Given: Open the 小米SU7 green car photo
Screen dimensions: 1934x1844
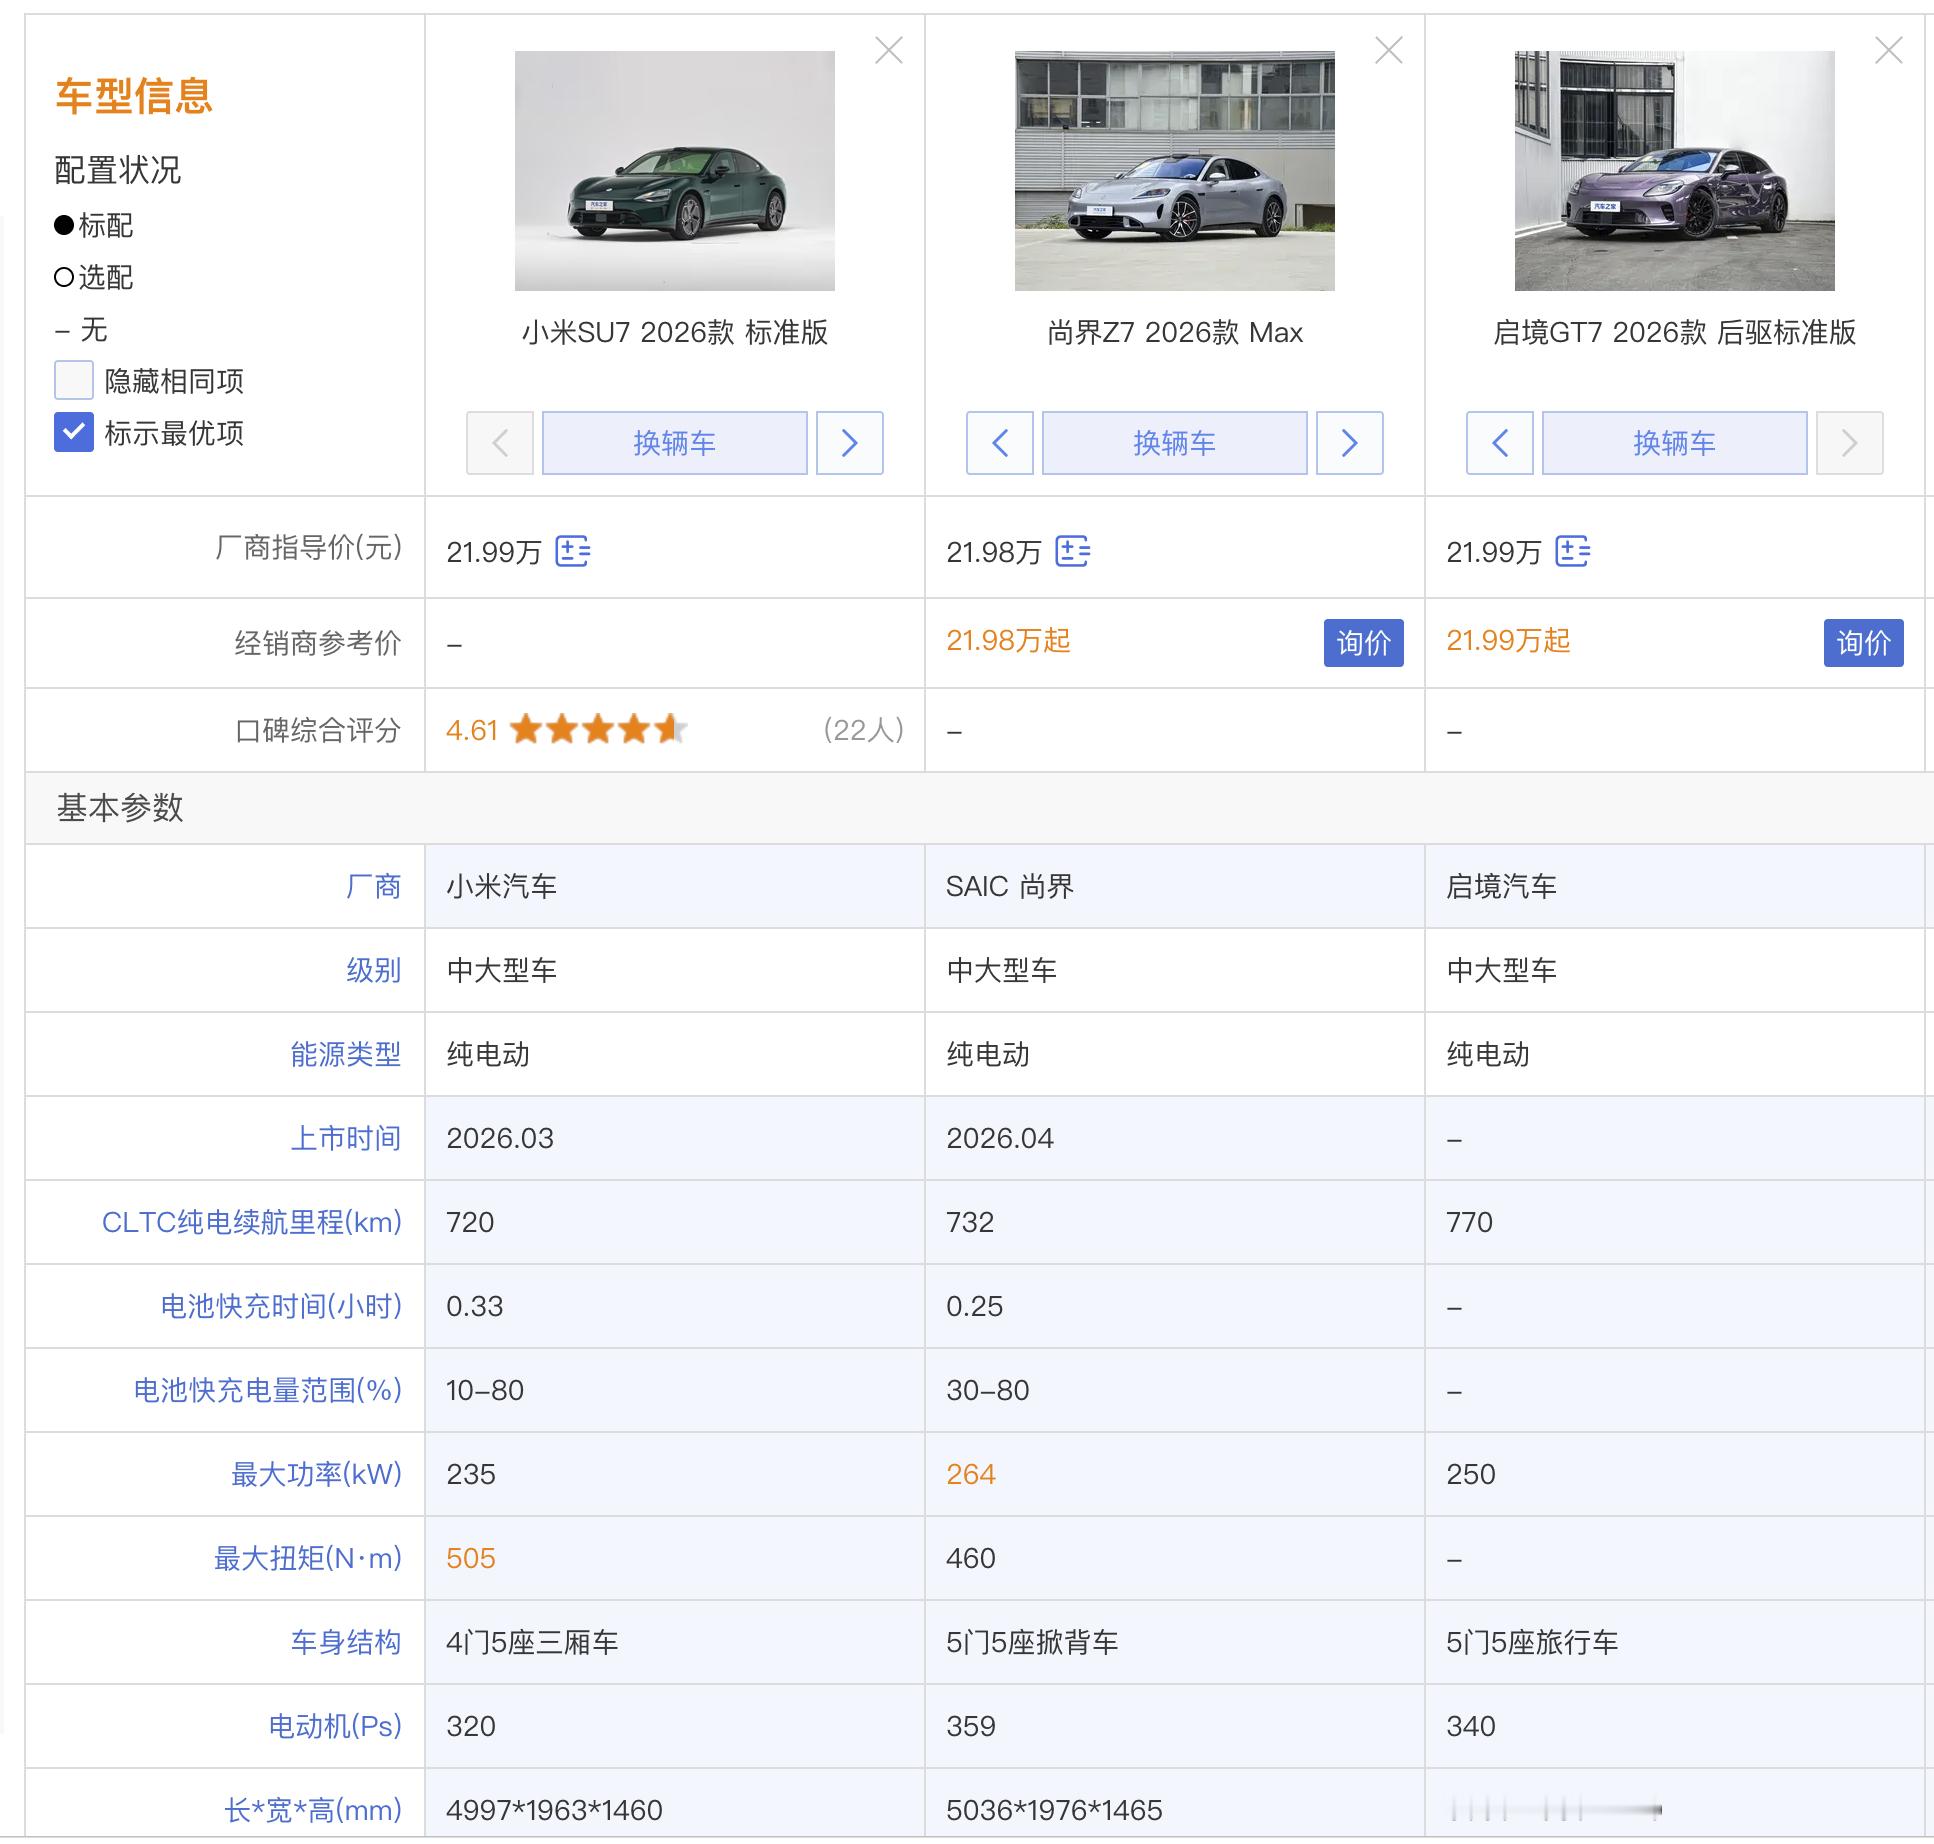Looking at the screenshot, I should pyautogui.click(x=675, y=171).
